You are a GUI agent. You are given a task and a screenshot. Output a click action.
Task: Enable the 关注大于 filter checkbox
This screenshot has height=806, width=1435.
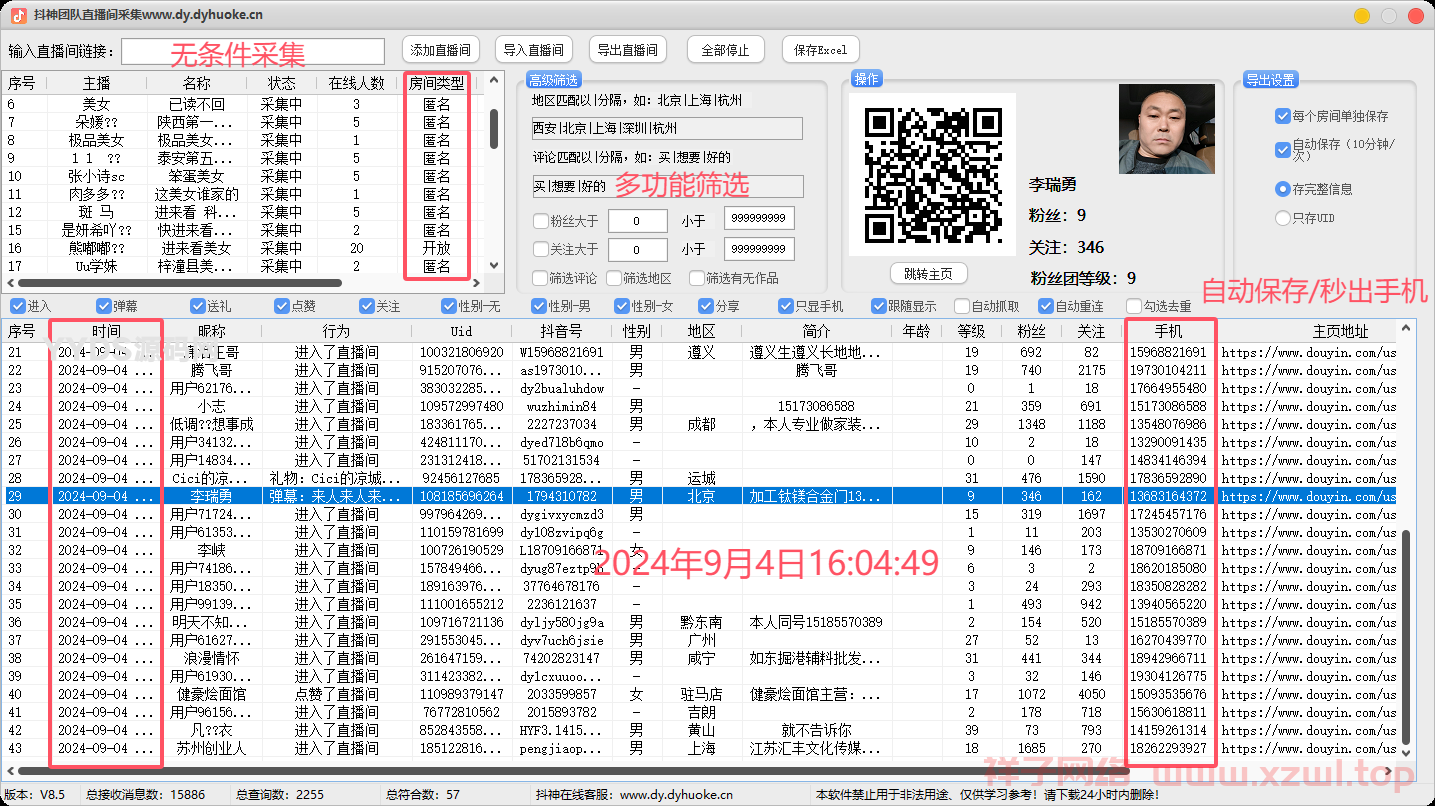click(x=541, y=249)
